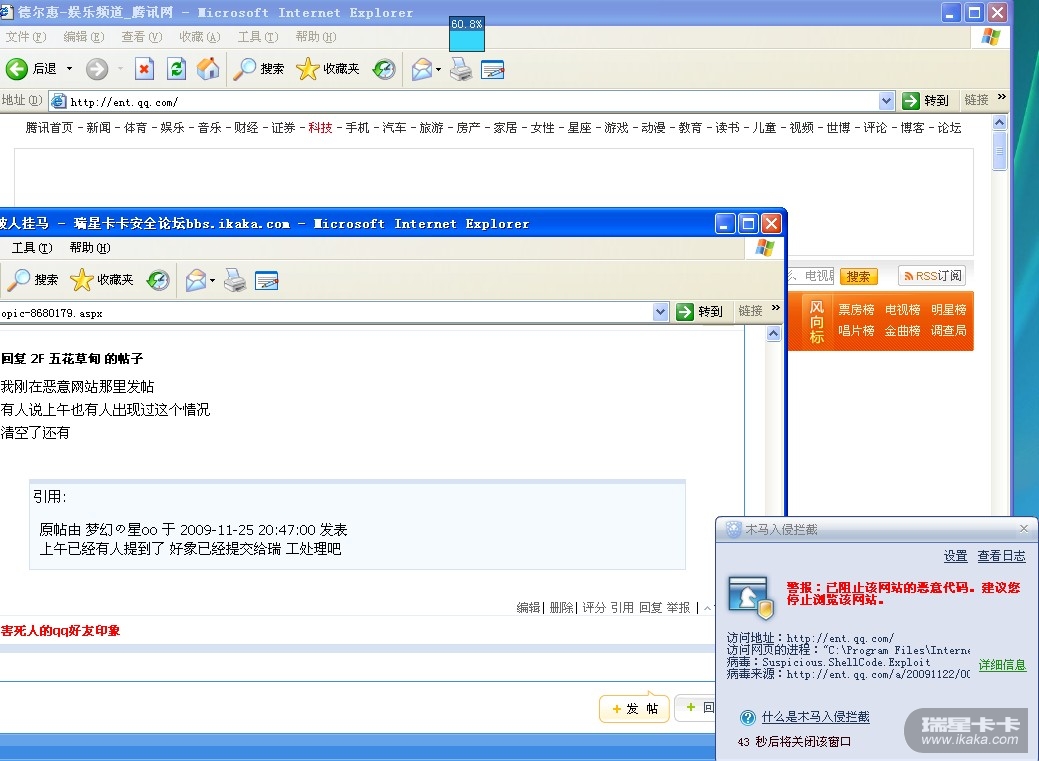Expand the Back button history arrow
This screenshot has width=1039, height=761.
tap(69, 68)
